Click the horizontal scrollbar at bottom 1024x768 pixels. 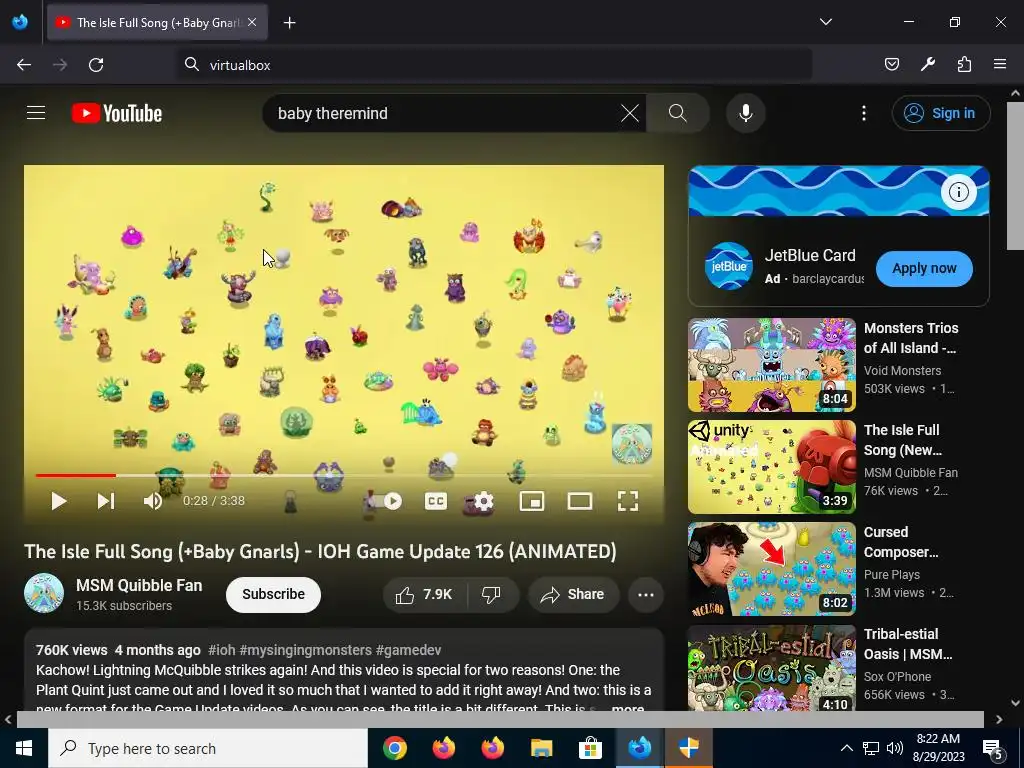tap(500, 719)
